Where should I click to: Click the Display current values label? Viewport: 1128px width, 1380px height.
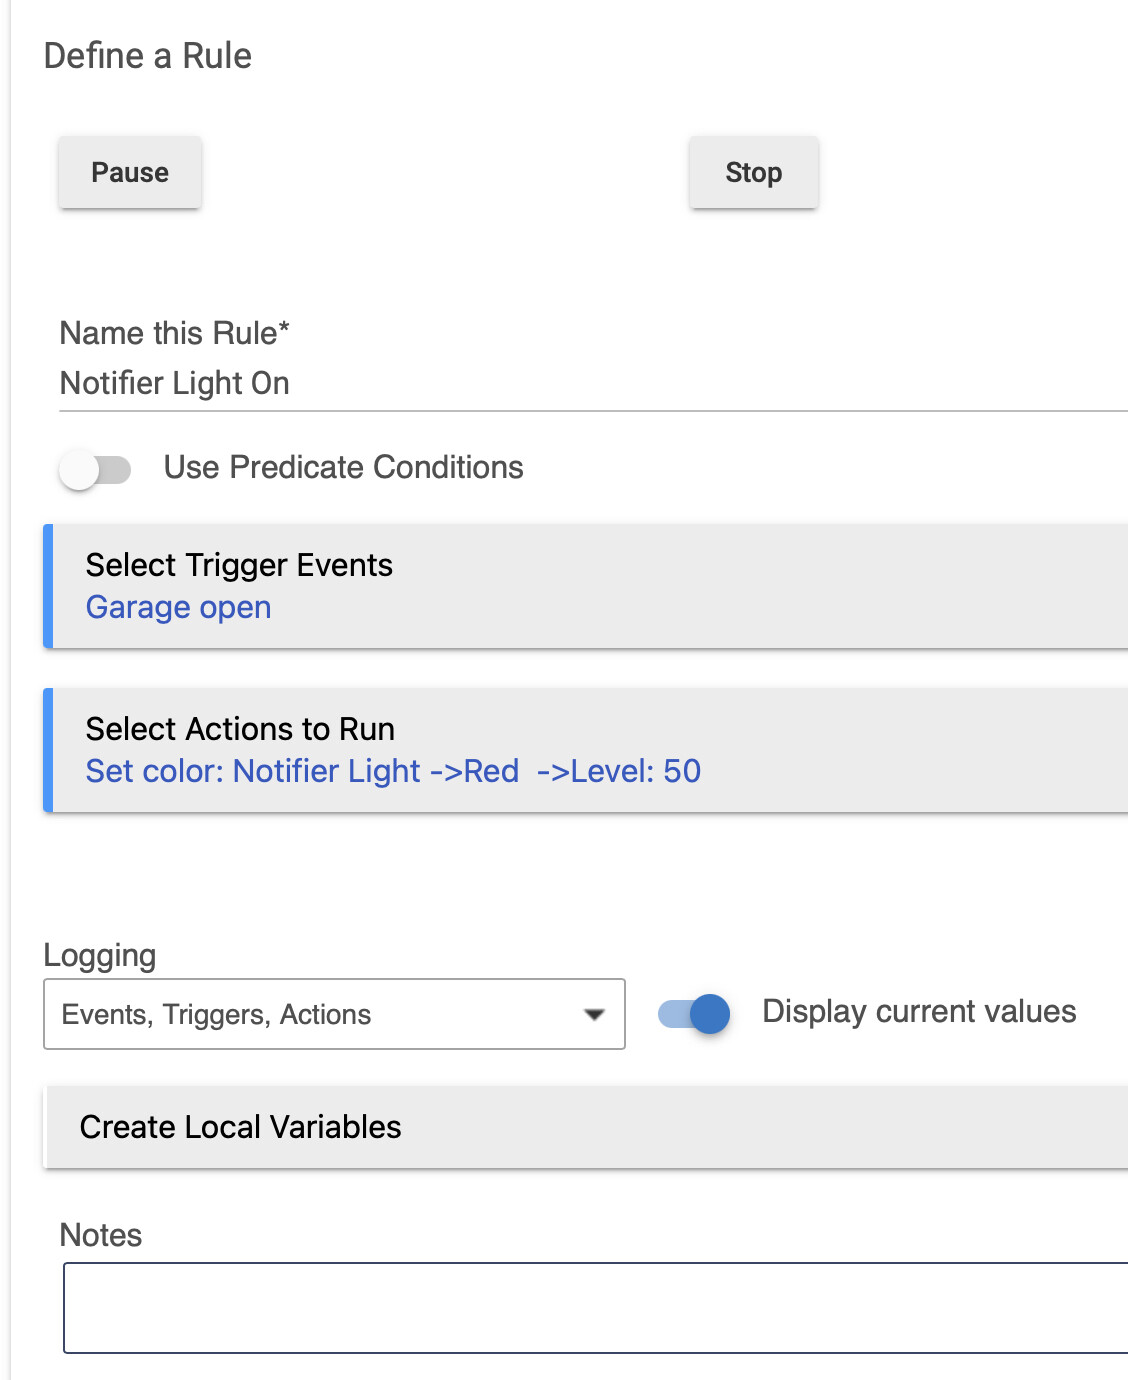coord(919,1011)
